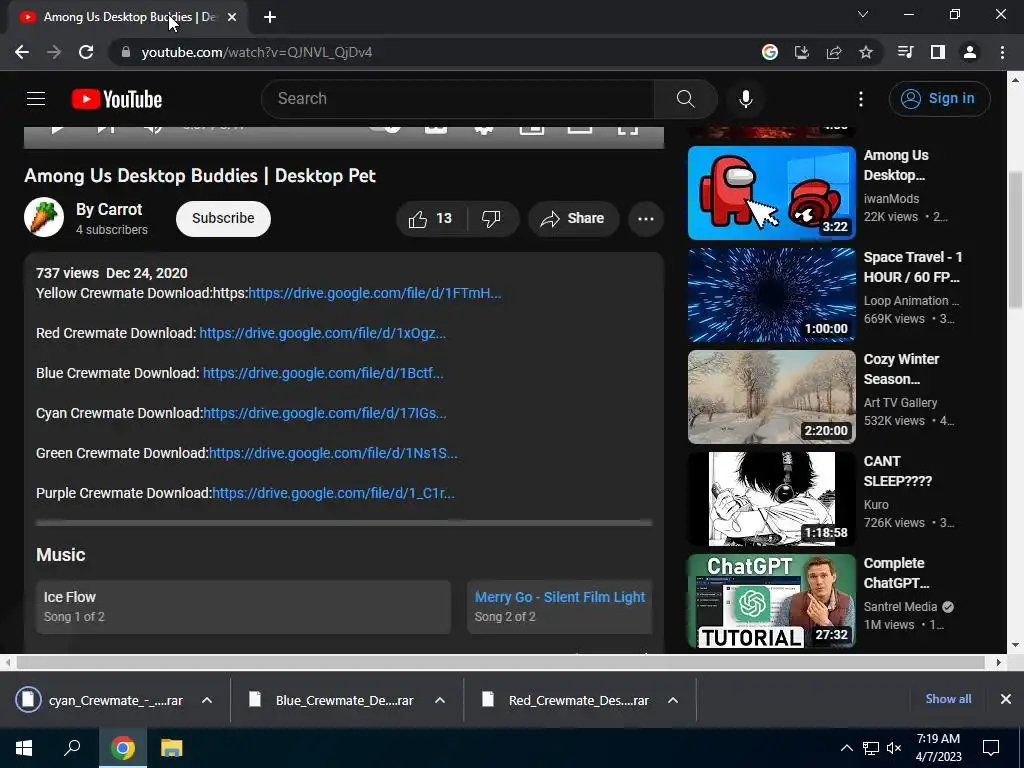Screen dimensions: 1024x768
Task: Open a new browser tab
Action: pyautogui.click(x=270, y=17)
